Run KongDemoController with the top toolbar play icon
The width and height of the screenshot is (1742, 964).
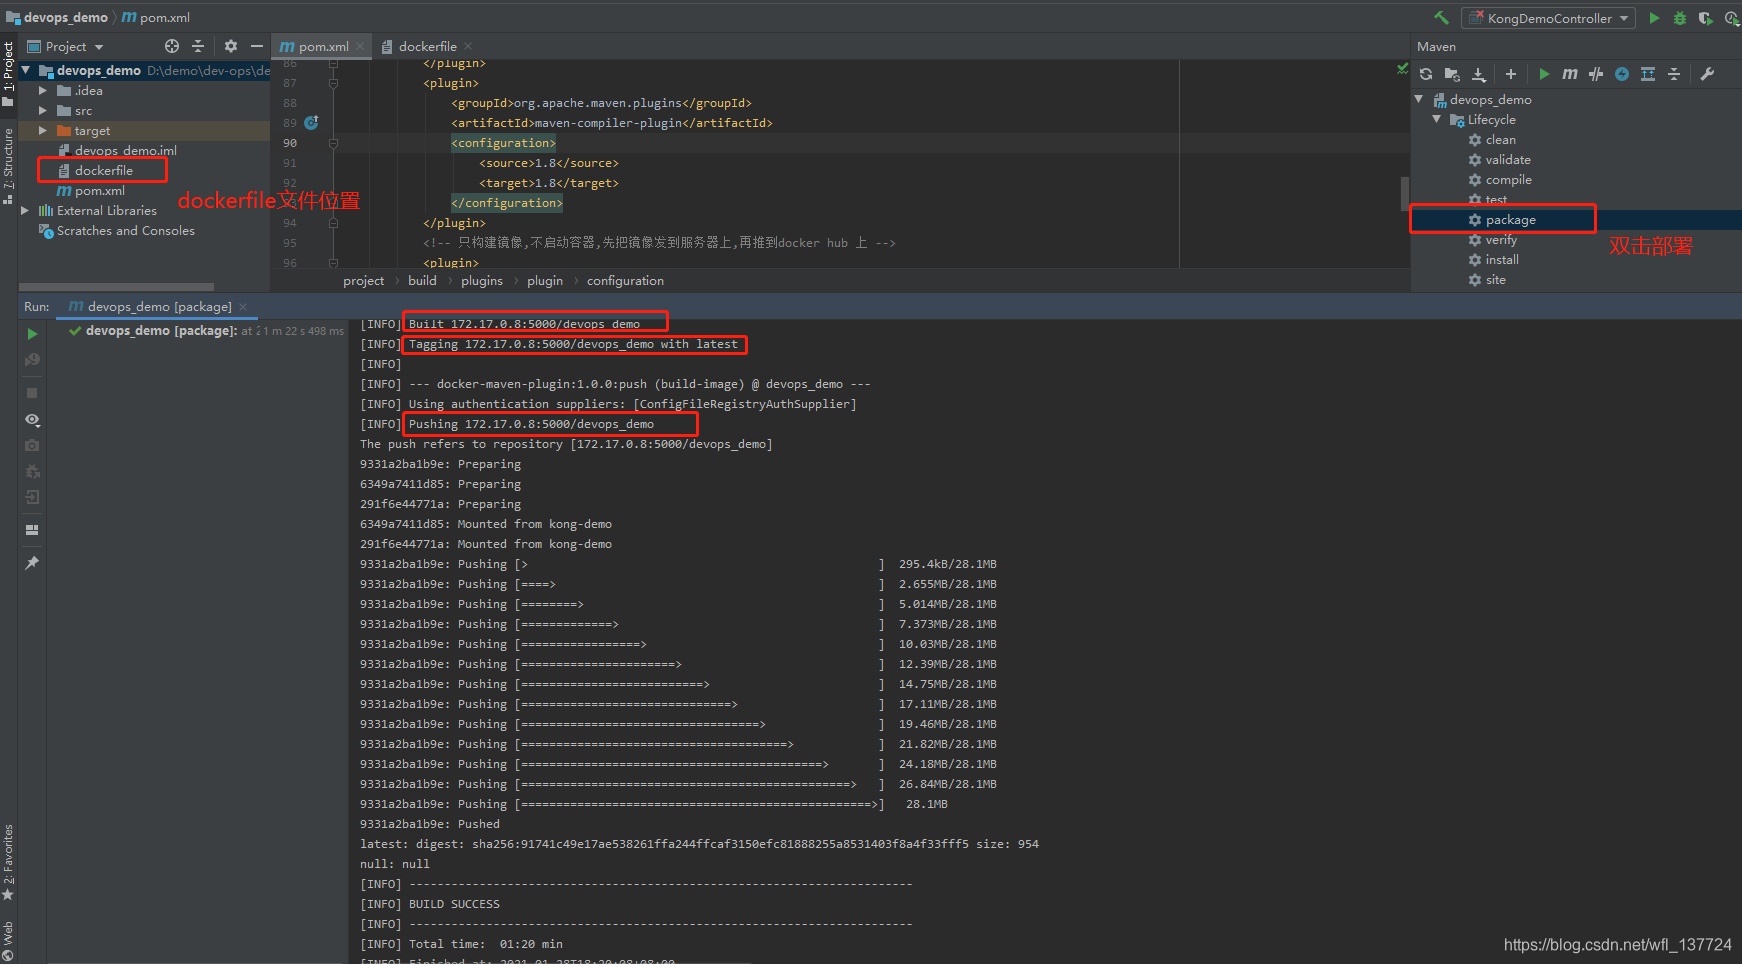(x=1654, y=18)
